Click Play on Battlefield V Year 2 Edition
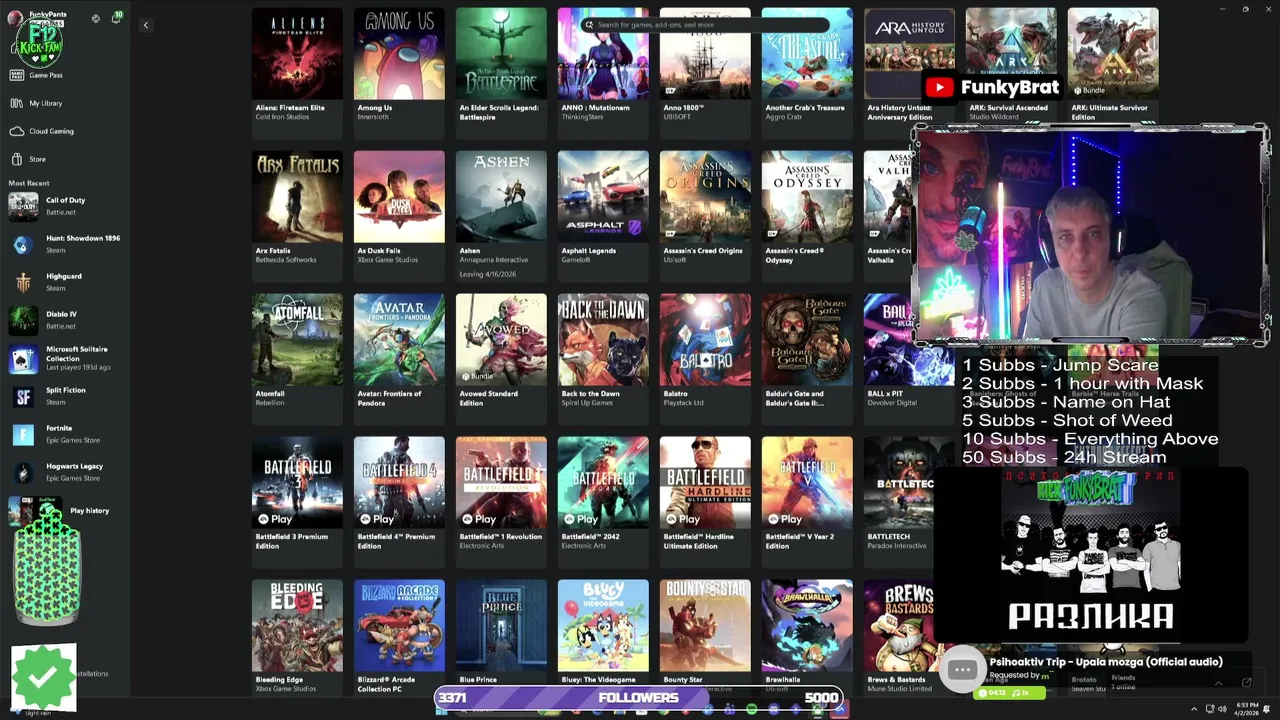The width and height of the screenshot is (1280, 720). click(785, 519)
